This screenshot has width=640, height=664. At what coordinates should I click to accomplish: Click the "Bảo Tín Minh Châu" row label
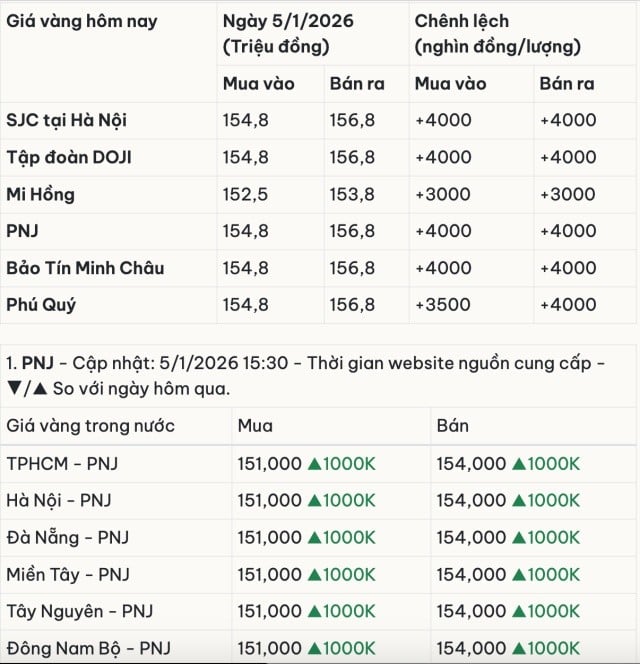pyautogui.click(x=85, y=268)
